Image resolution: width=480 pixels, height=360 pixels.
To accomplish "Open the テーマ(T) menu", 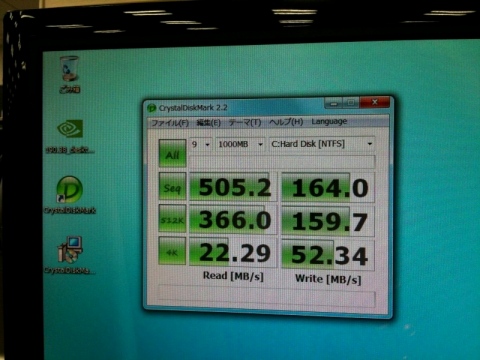I will (245, 122).
